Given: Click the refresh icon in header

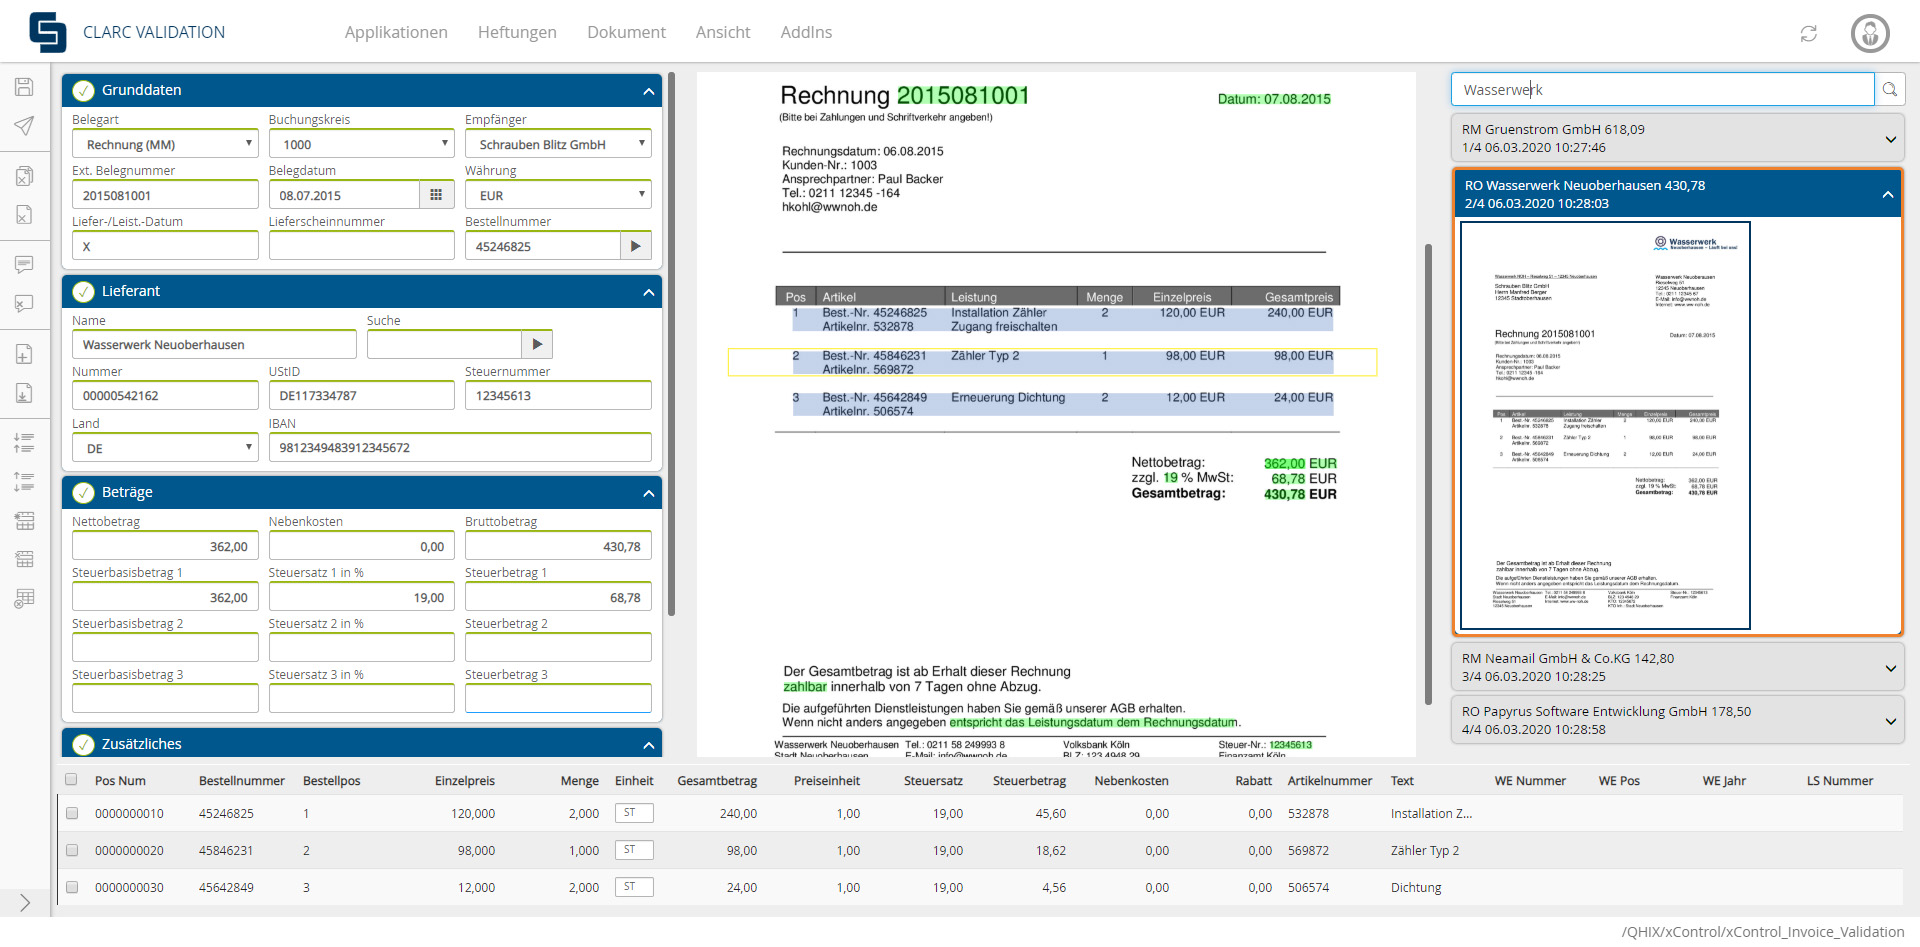Looking at the screenshot, I should pos(1808,33).
